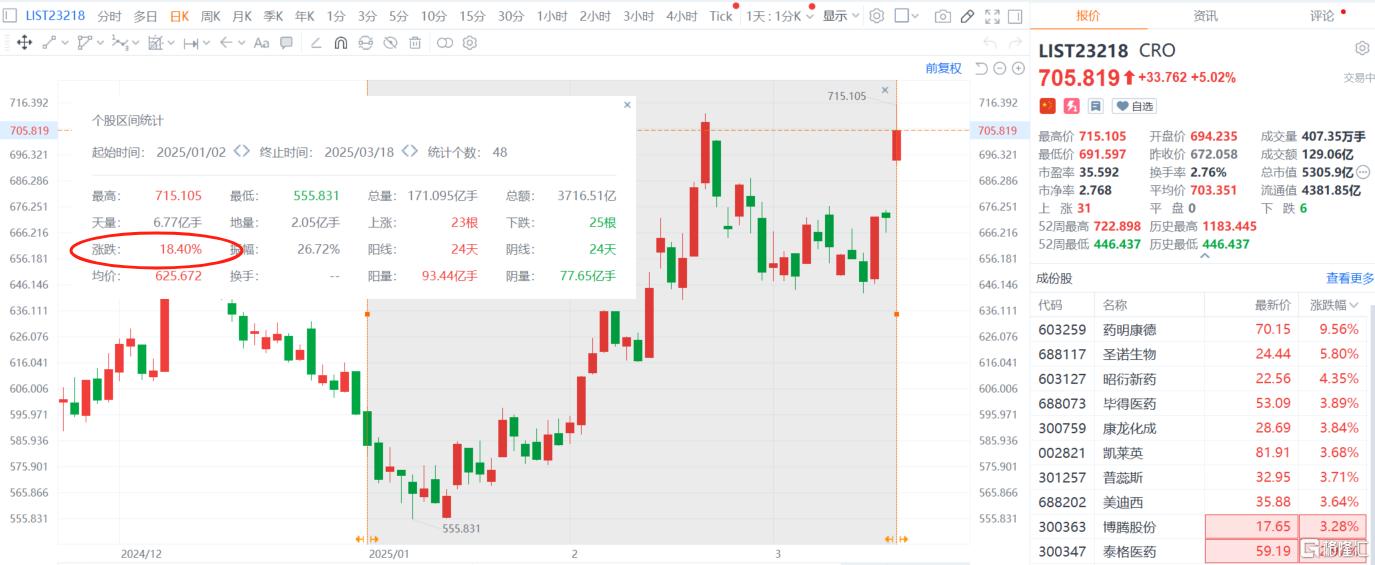
Task: Switch to 周K weekly chart
Action: pyautogui.click(x=210, y=16)
